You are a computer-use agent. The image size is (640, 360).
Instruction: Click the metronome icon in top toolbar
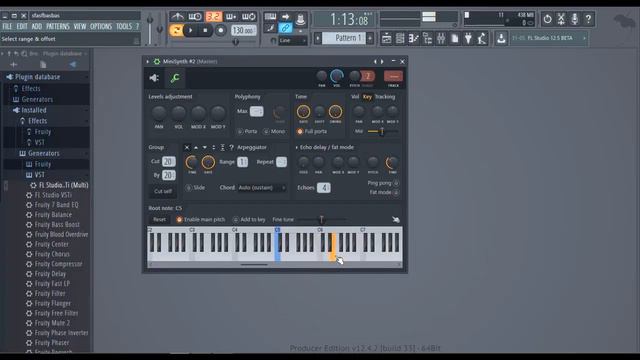177,17
